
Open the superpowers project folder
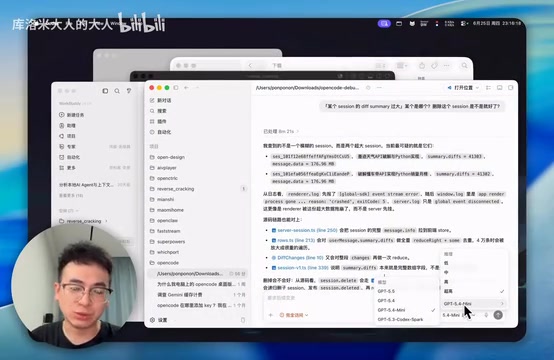(198, 242)
